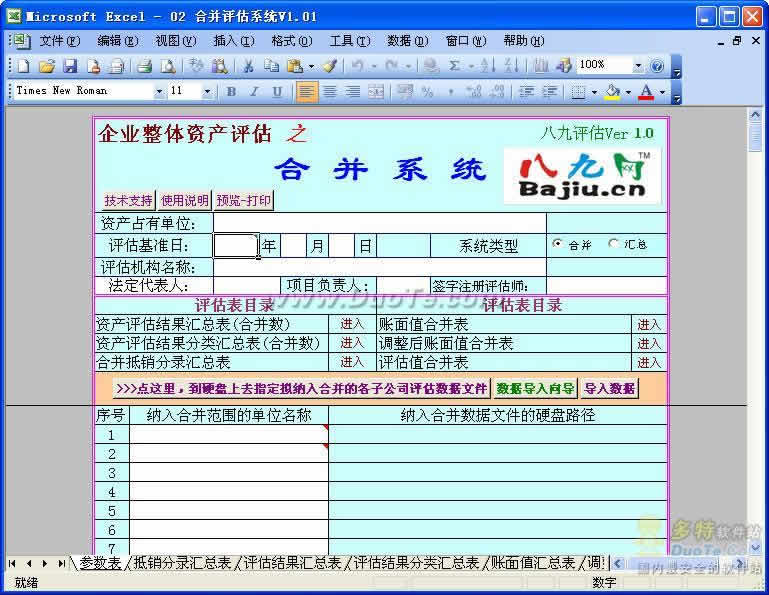Select the 合并 radio button
769x595 pixels.
pos(557,244)
